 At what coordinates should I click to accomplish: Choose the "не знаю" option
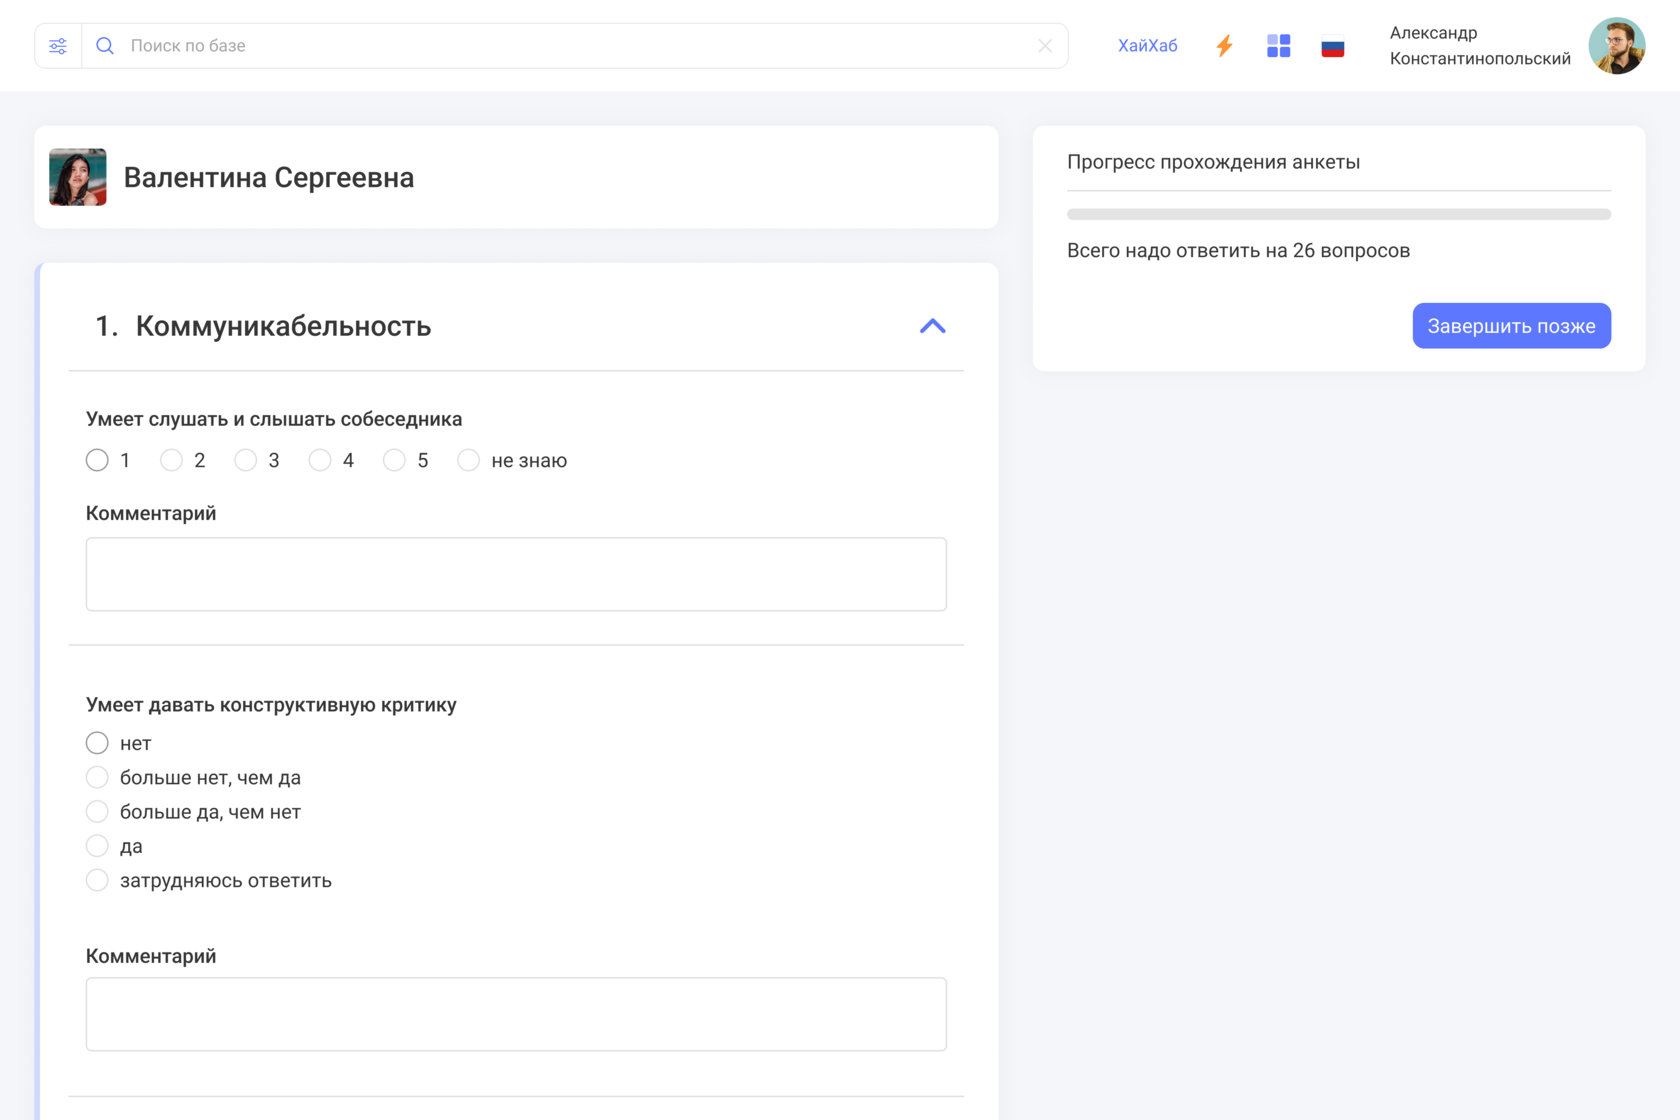[468, 460]
